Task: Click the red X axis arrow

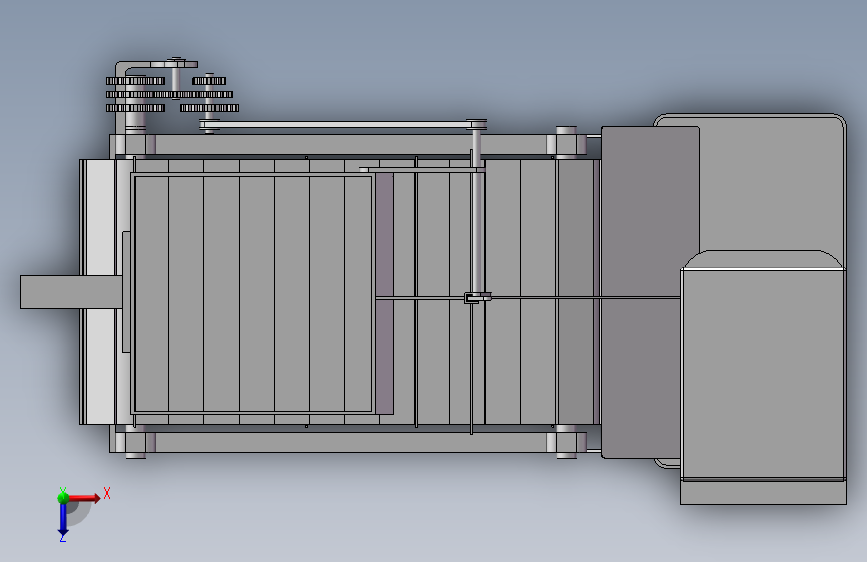Action: pos(84,498)
